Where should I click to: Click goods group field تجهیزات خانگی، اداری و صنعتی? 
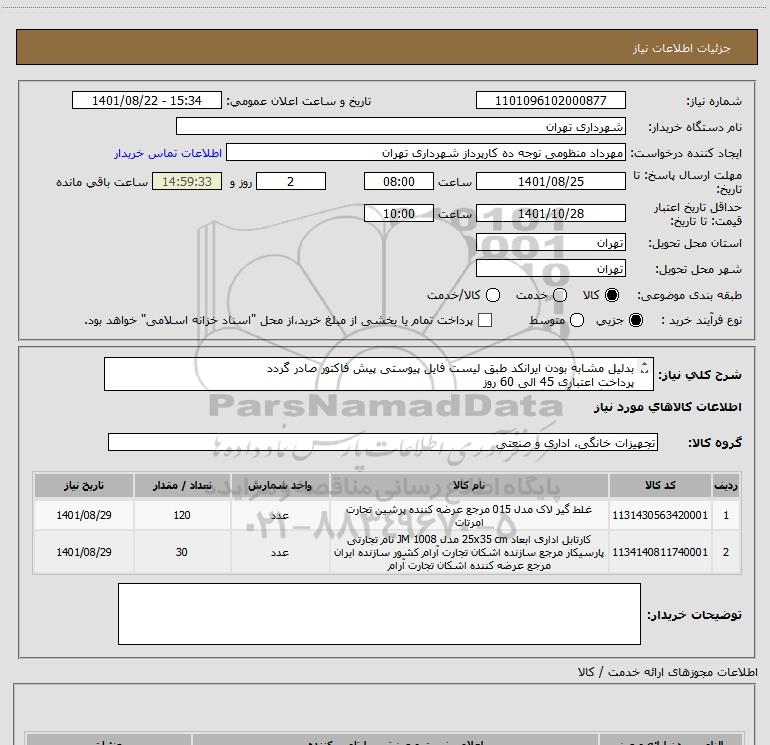(x=383, y=442)
